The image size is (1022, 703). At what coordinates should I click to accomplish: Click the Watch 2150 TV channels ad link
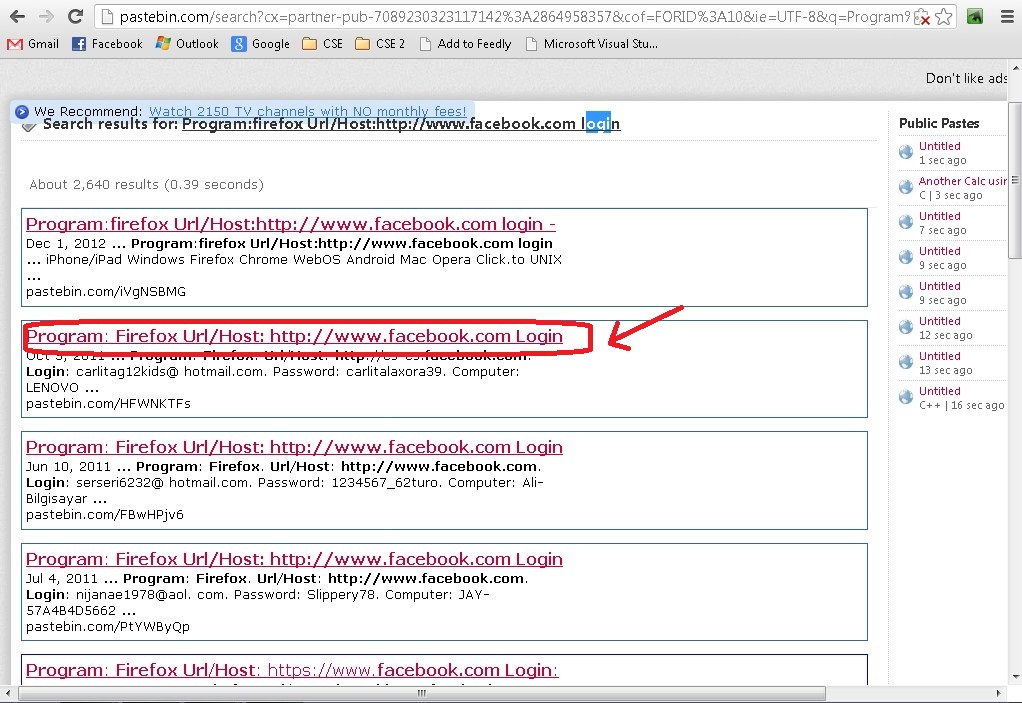coord(308,111)
